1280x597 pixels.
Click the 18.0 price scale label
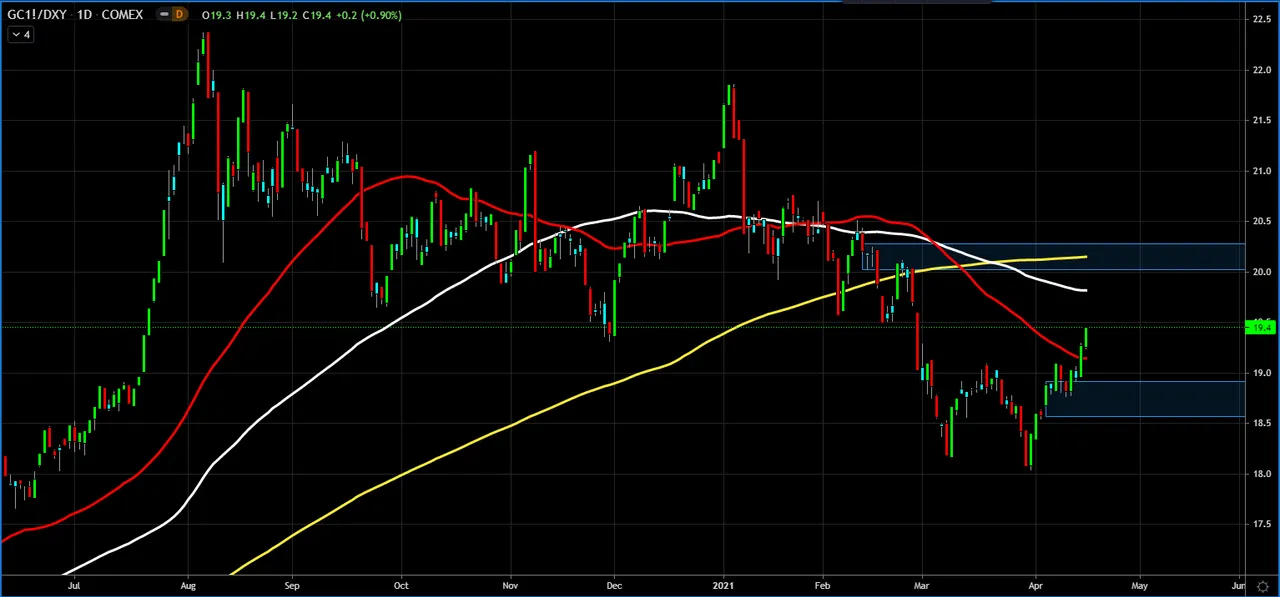coord(1261,474)
